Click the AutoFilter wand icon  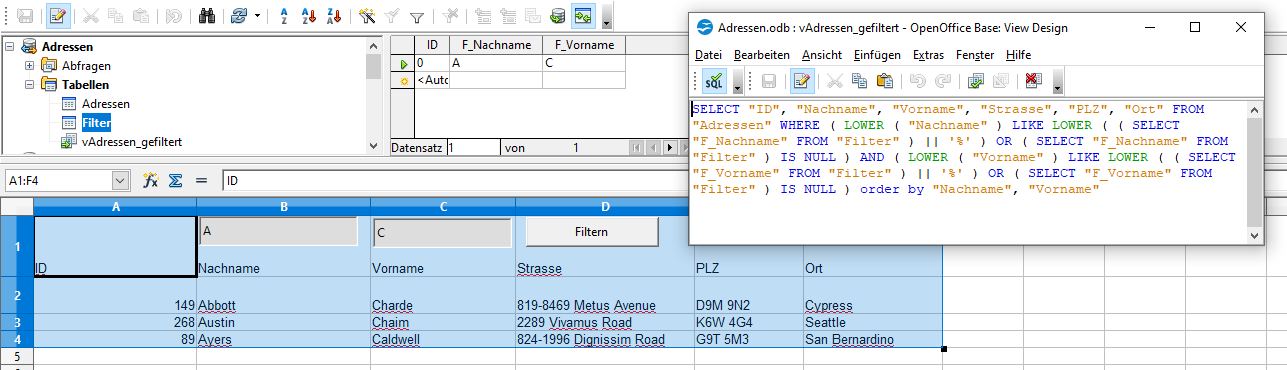click(366, 16)
